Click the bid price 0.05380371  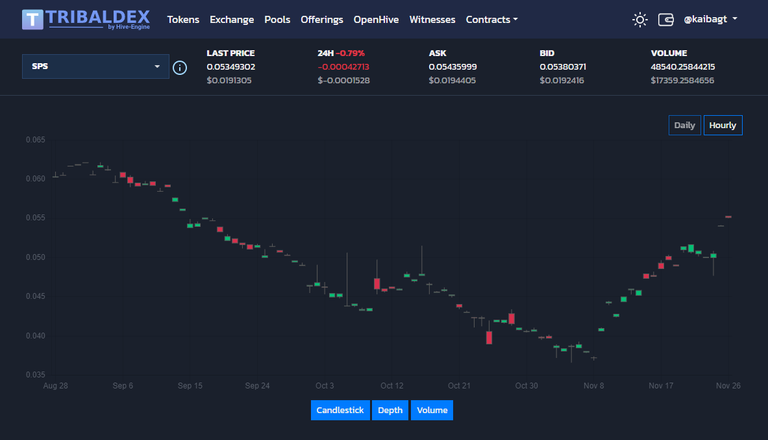(x=563, y=67)
